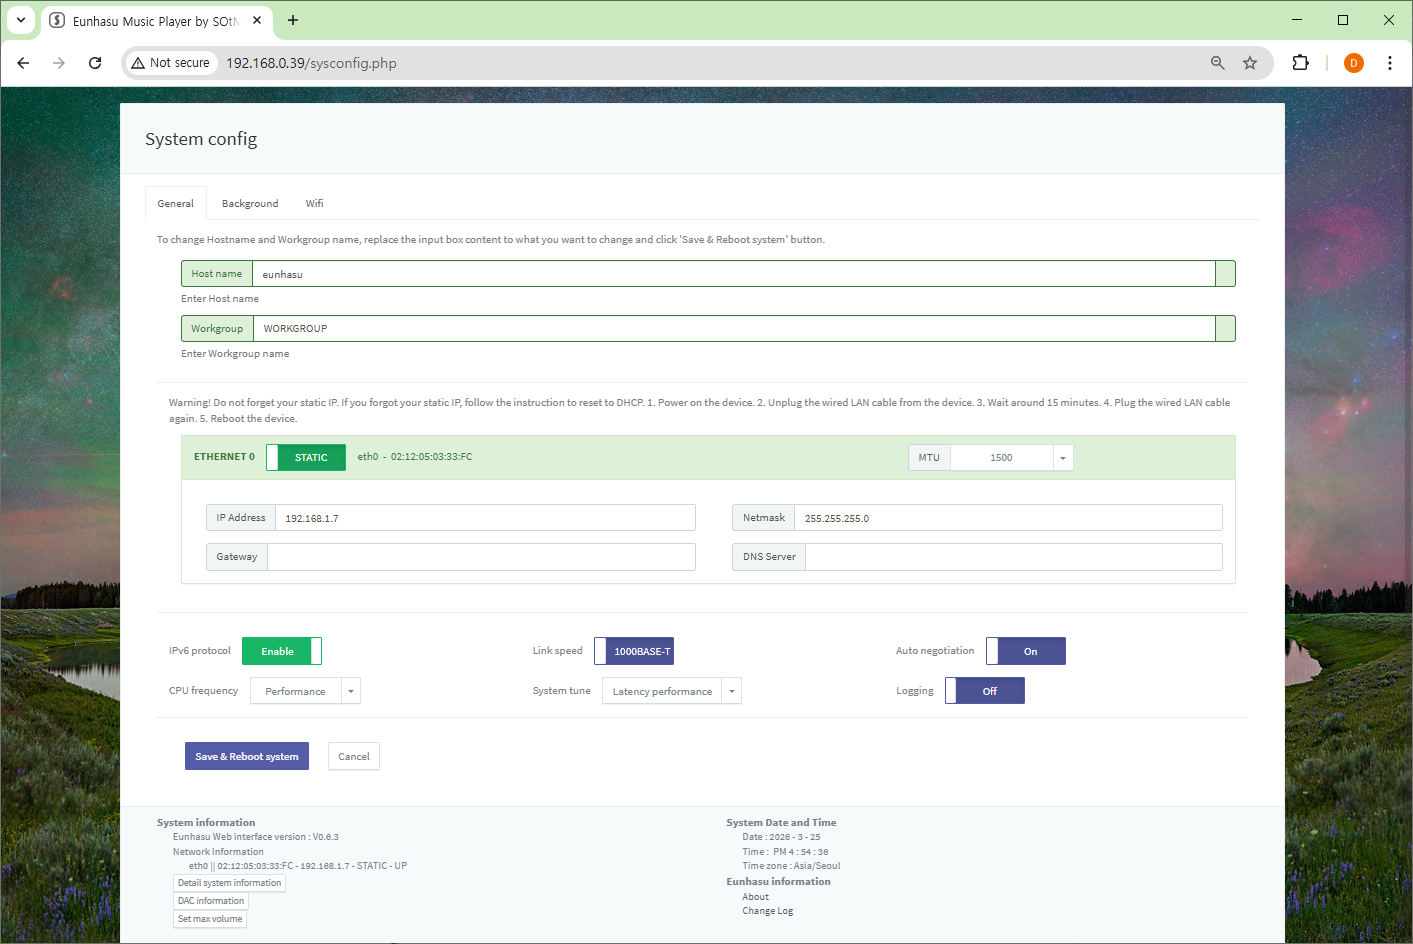Switch Logging toggle from Off
This screenshot has height=944, width=1413.
pos(985,691)
